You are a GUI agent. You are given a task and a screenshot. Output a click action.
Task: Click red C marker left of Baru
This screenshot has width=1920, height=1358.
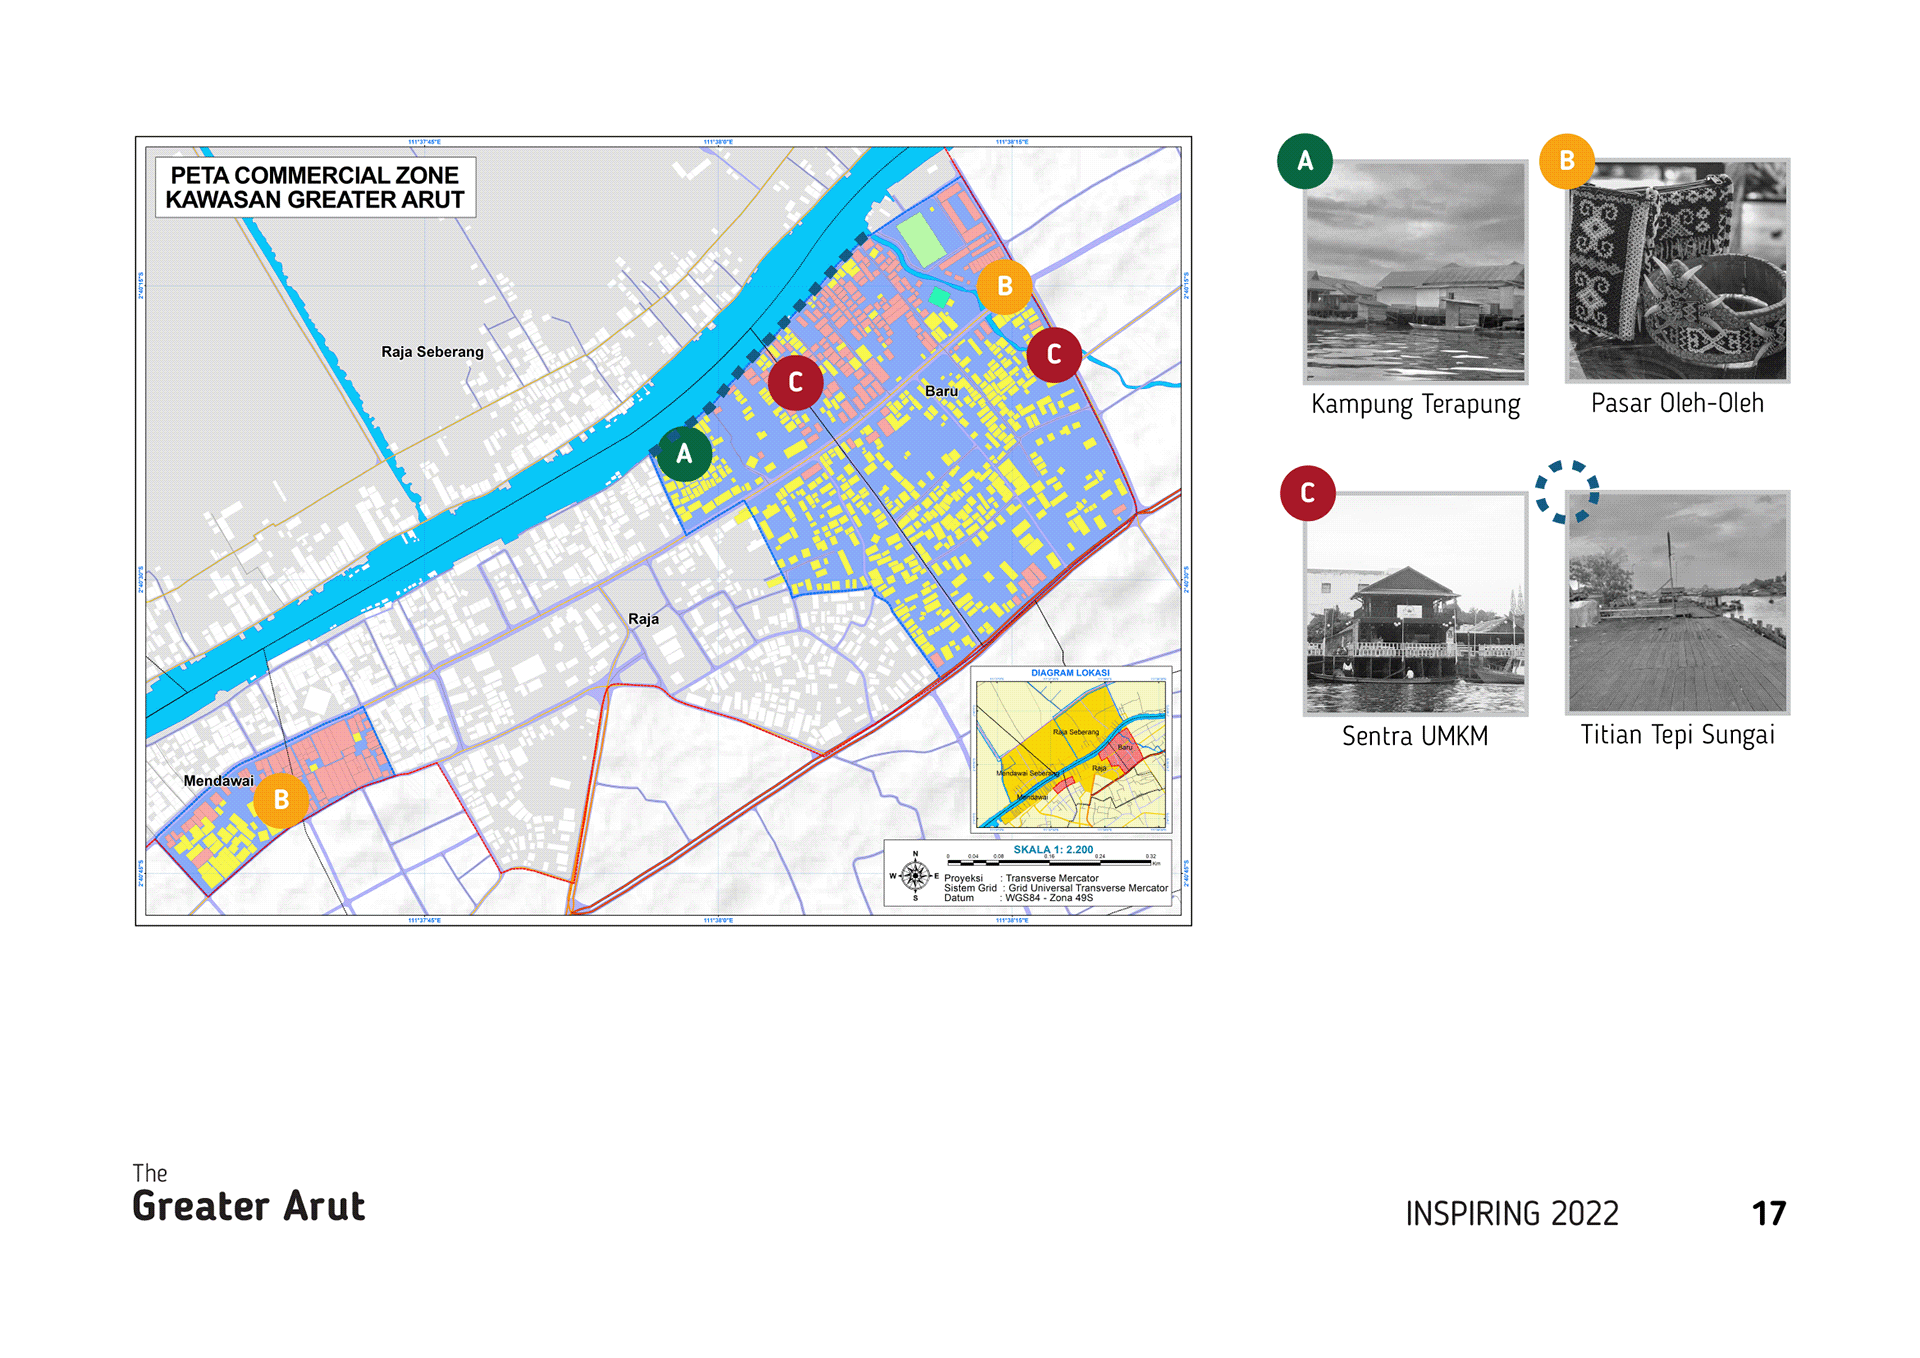[795, 382]
